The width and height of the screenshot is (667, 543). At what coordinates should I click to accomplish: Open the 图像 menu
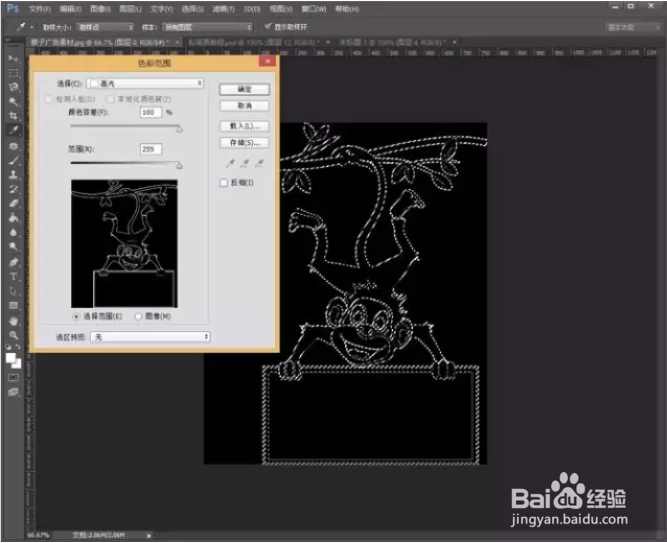[101, 9]
